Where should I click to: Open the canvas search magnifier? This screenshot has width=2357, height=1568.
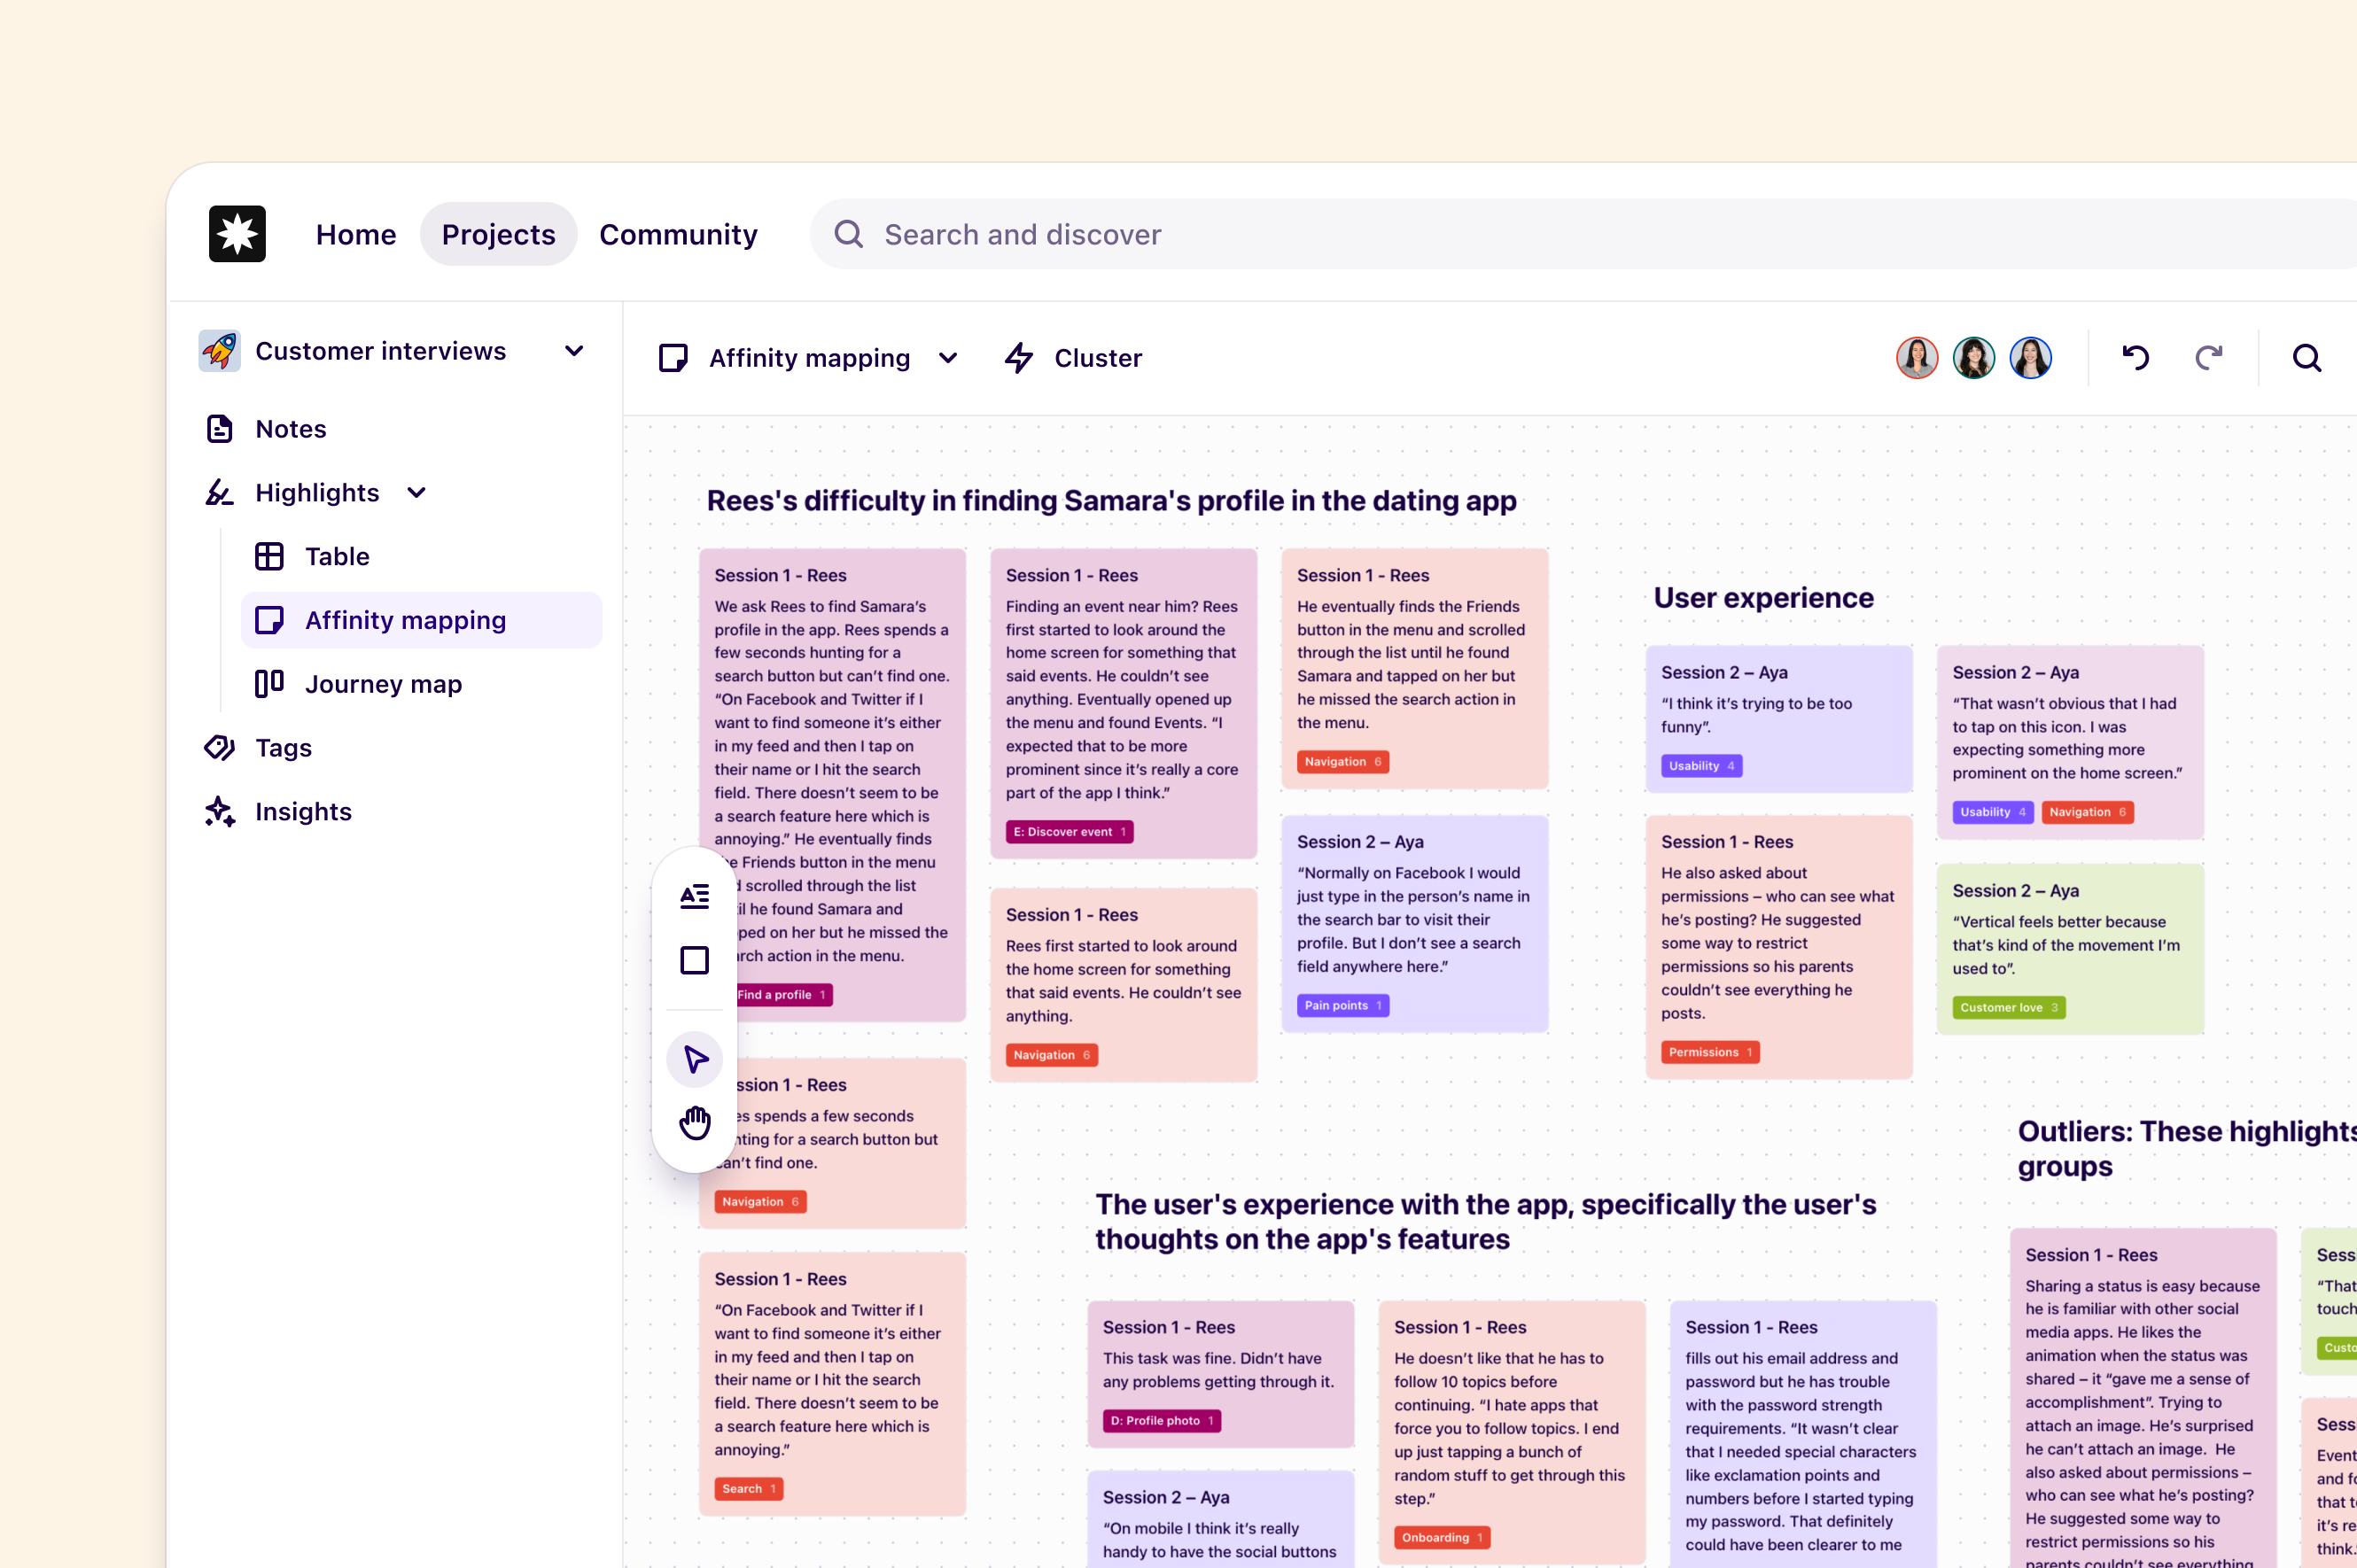[x=2307, y=357]
